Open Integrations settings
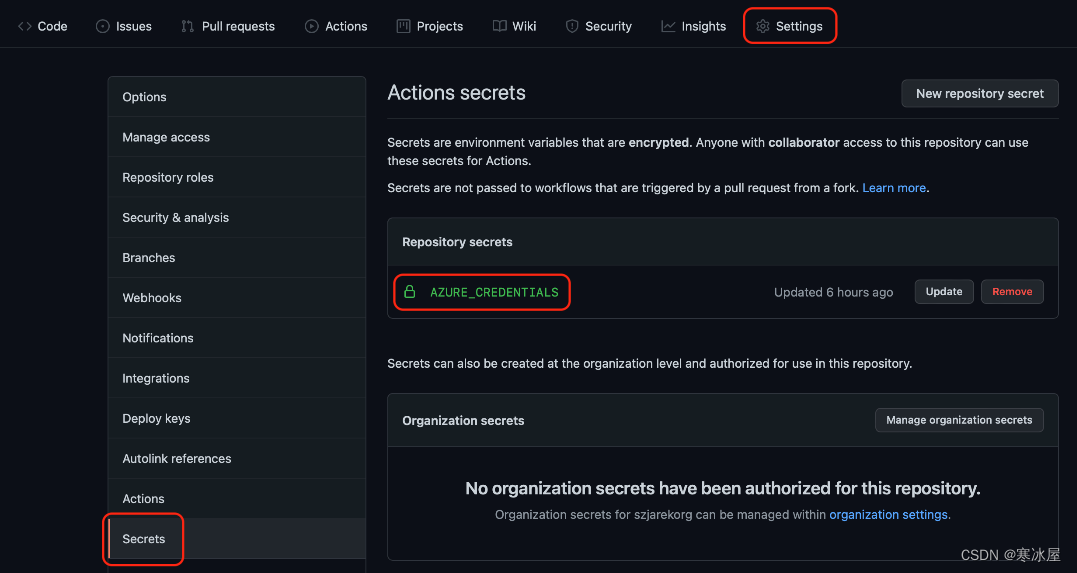Screen dimensions: 1077x573 pyautogui.click(x=236, y=379)
